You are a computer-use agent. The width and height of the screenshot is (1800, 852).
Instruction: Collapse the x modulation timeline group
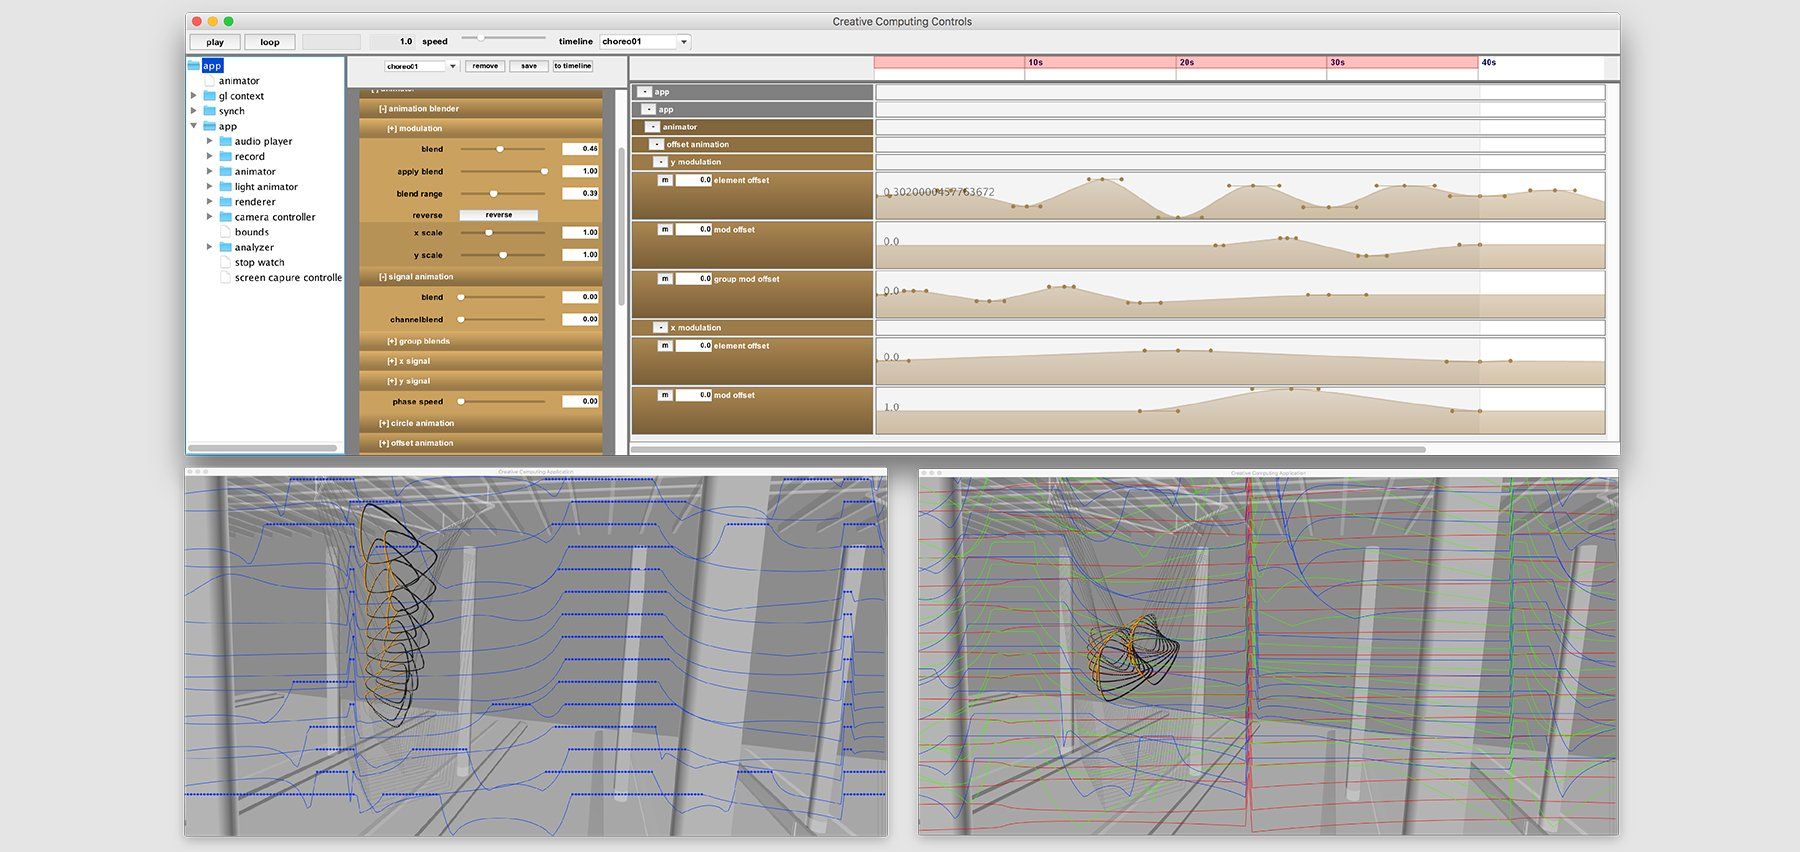point(661,328)
